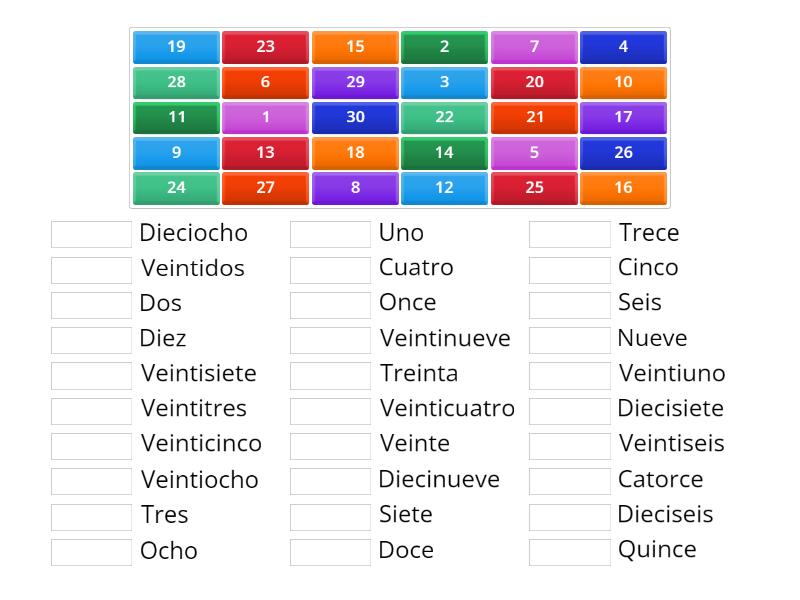The width and height of the screenshot is (800, 600).
Task: Click the word Veintisiete
Action: click(200, 374)
